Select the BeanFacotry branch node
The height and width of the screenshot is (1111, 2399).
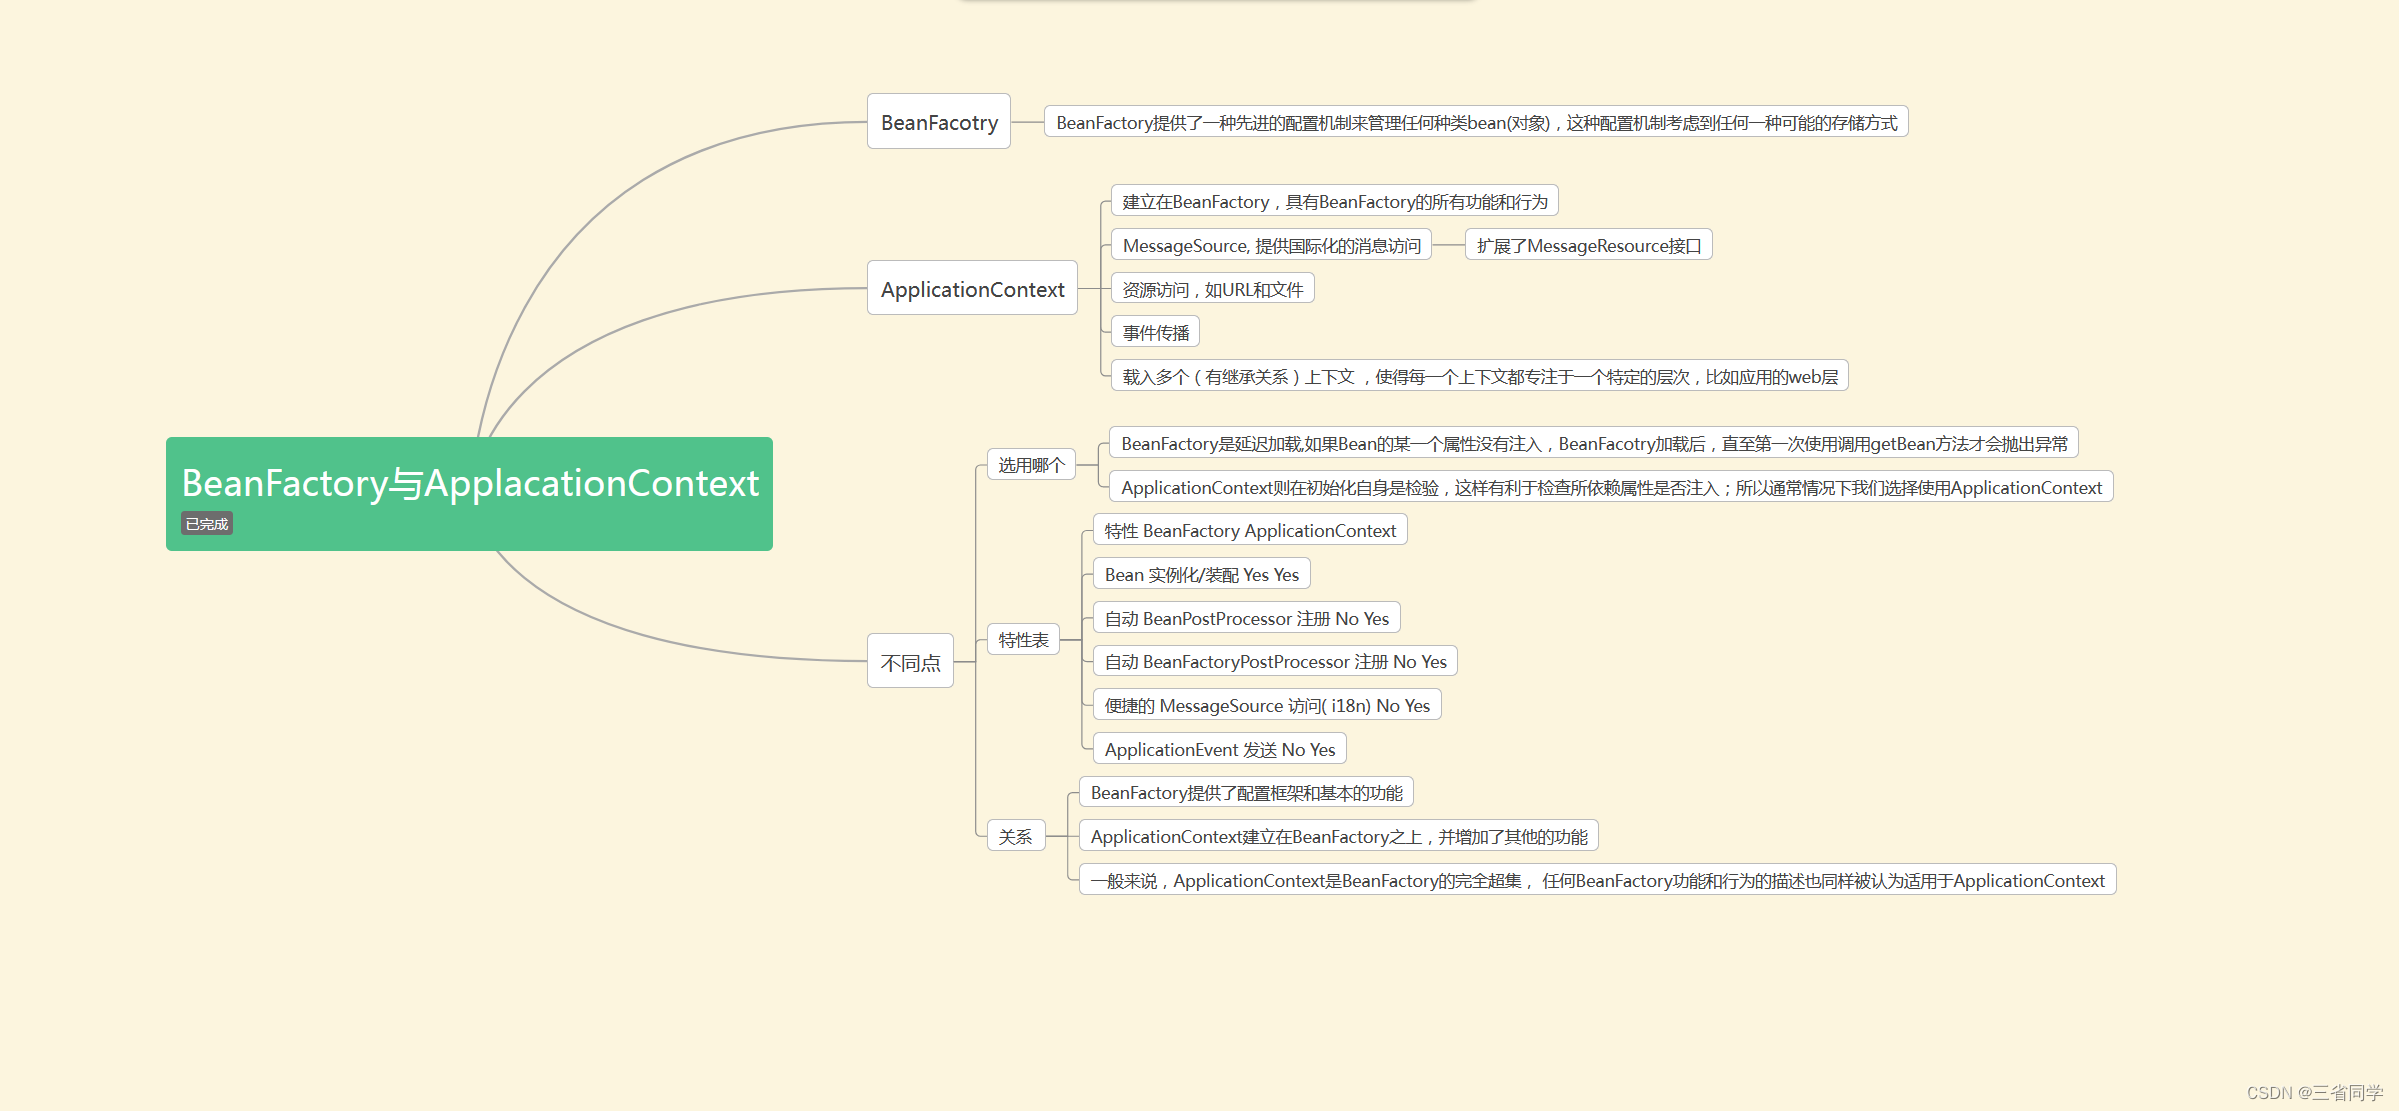939,122
